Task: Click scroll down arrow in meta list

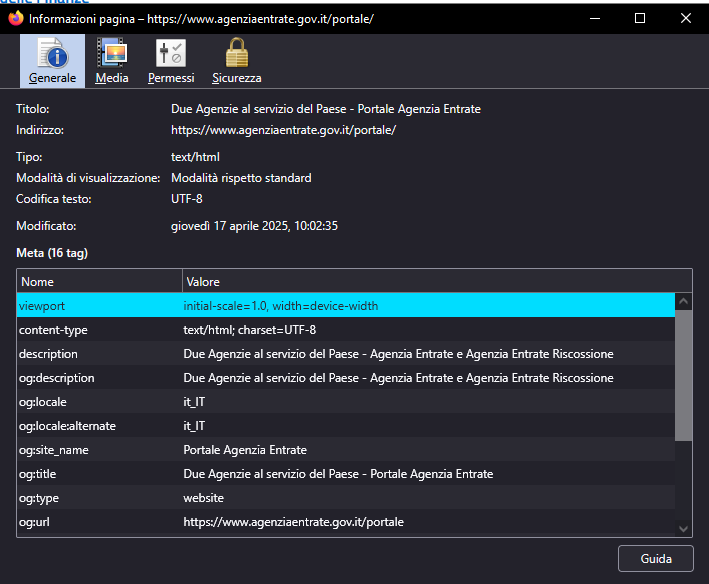Action: pyautogui.click(x=683, y=528)
